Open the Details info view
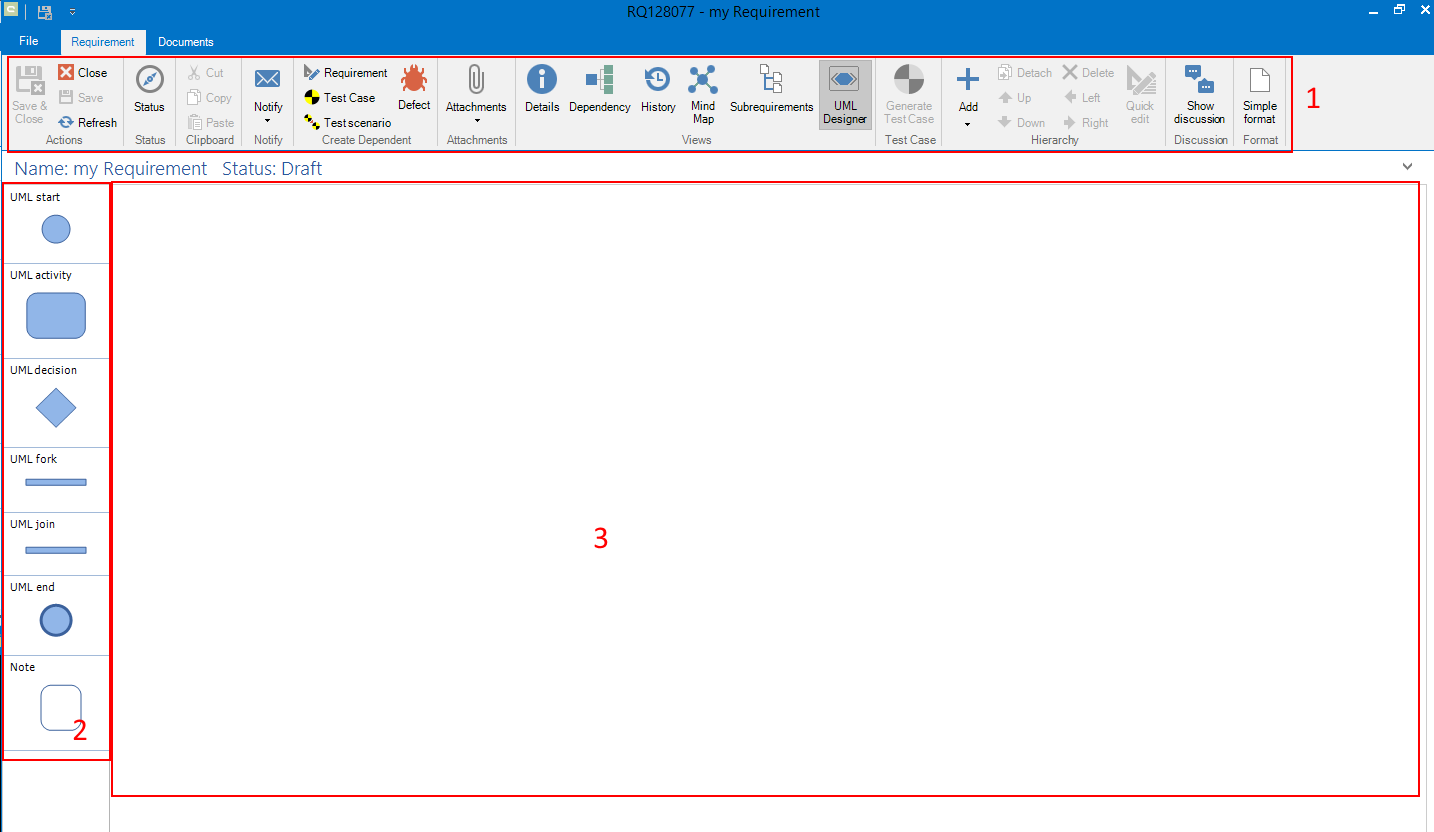This screenshot has width=1434, height=832. (x=542, y=90)
